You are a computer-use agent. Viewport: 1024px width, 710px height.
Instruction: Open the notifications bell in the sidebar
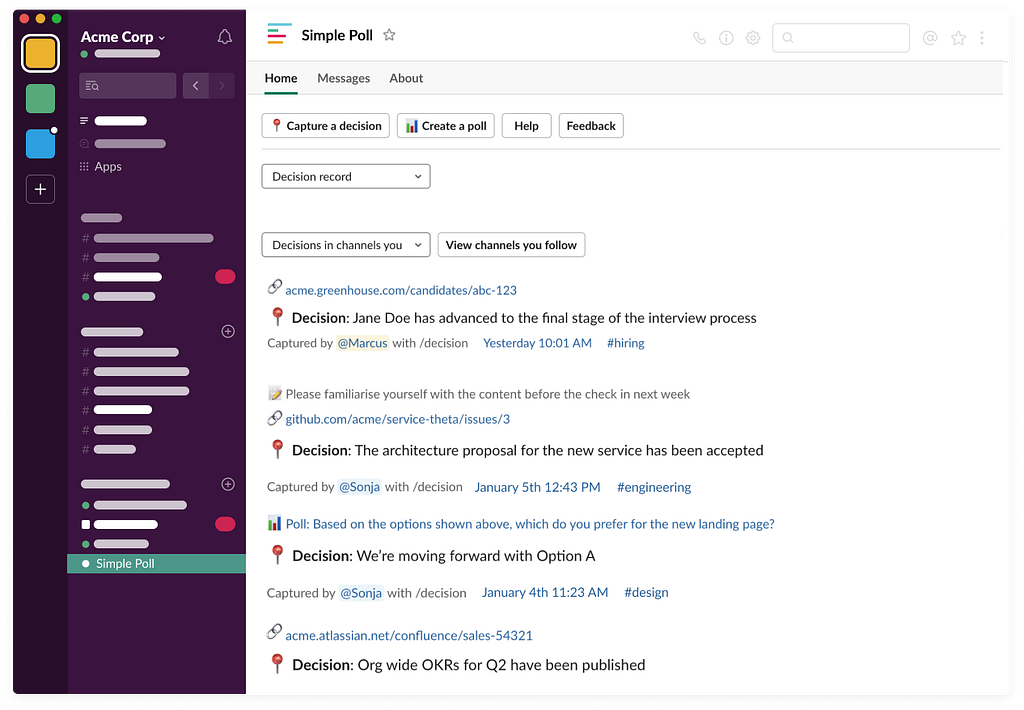click(x=225, y=37)
